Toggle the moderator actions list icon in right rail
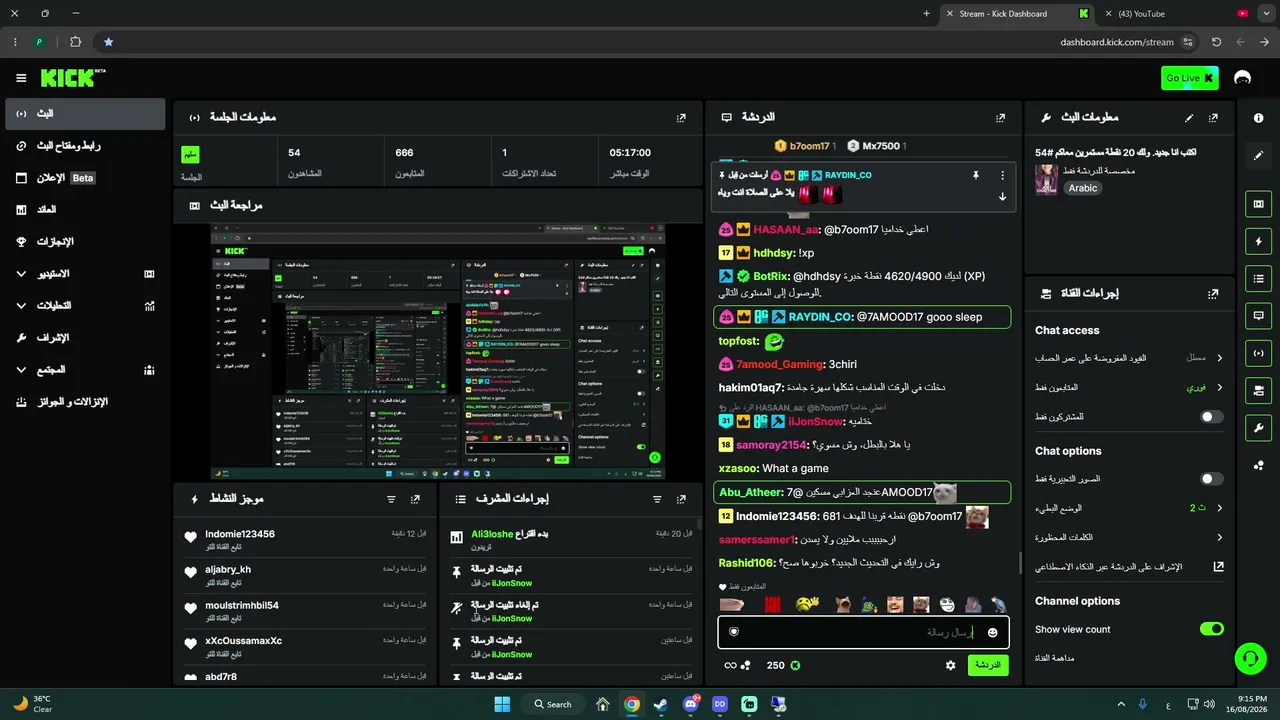The image size is (1280, 720). 1258,278
